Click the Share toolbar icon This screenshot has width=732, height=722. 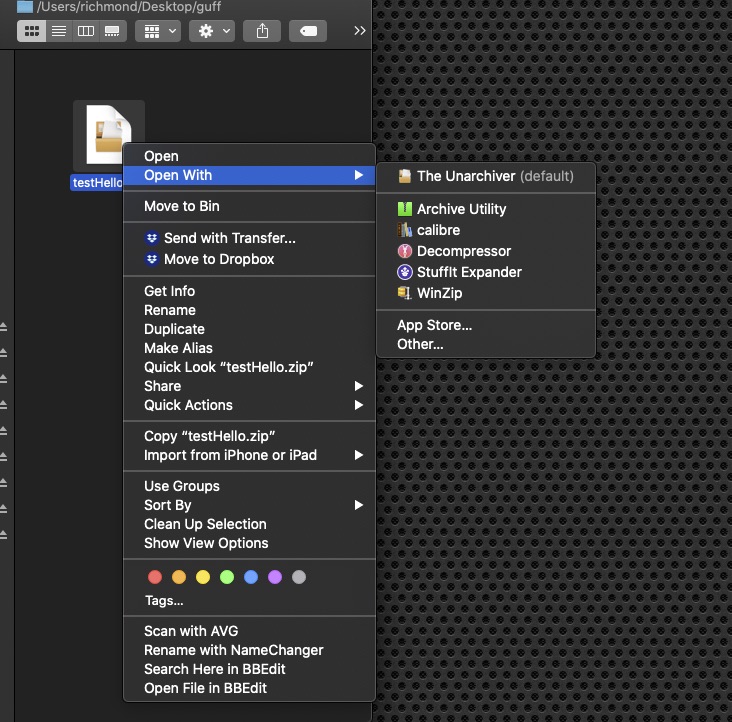click(262, 31)
